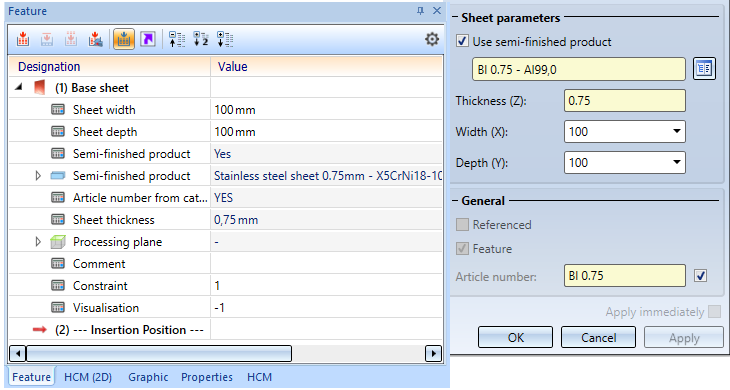This screenshot has height=390, width=730.
Task: Open the Width (X) dropdown
Action: click(x=676, y=132)
